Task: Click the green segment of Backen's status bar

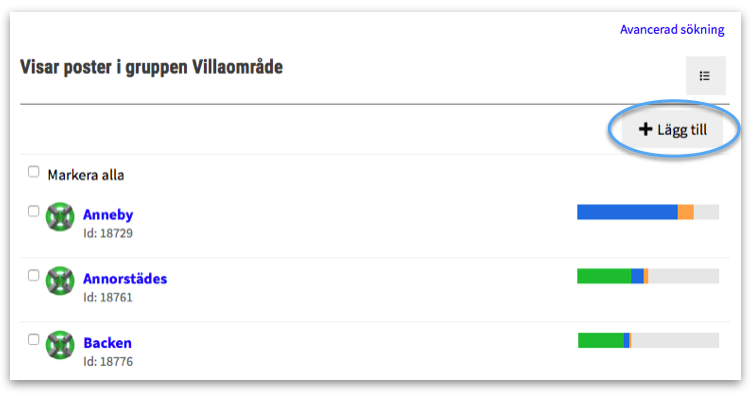Action: pyautogui.click(x=601, y=340)
